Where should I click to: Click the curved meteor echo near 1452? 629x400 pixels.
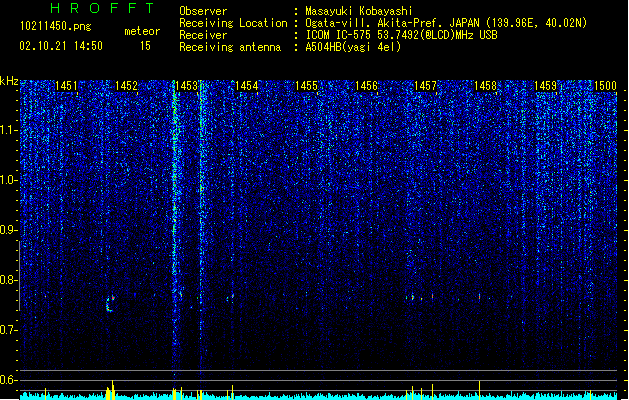[110, 304]
